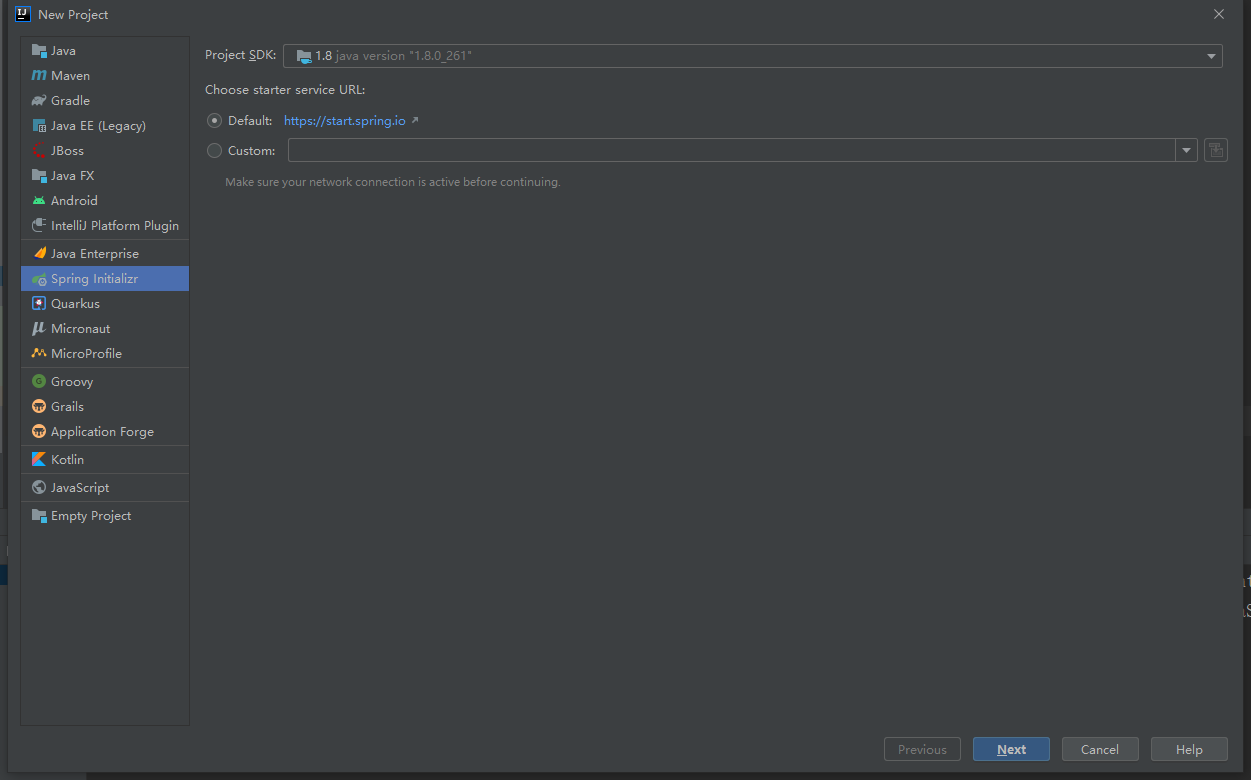Click the IntelliJ Platform Plugin icon
The height and width of the screenshot is (780, 1251).
click(39, 226)
